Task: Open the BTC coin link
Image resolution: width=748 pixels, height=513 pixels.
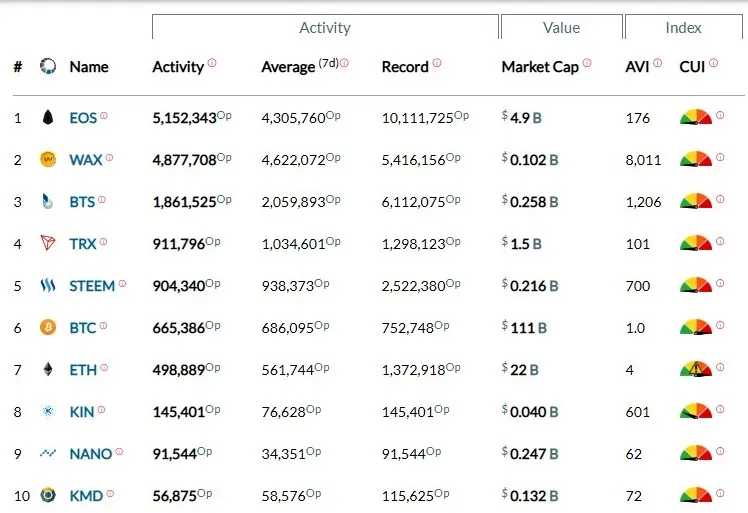Action: 83,328
